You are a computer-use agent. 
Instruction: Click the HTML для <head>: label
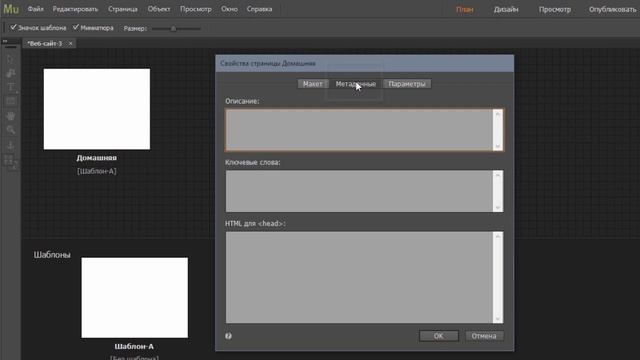tap(255, 224)
